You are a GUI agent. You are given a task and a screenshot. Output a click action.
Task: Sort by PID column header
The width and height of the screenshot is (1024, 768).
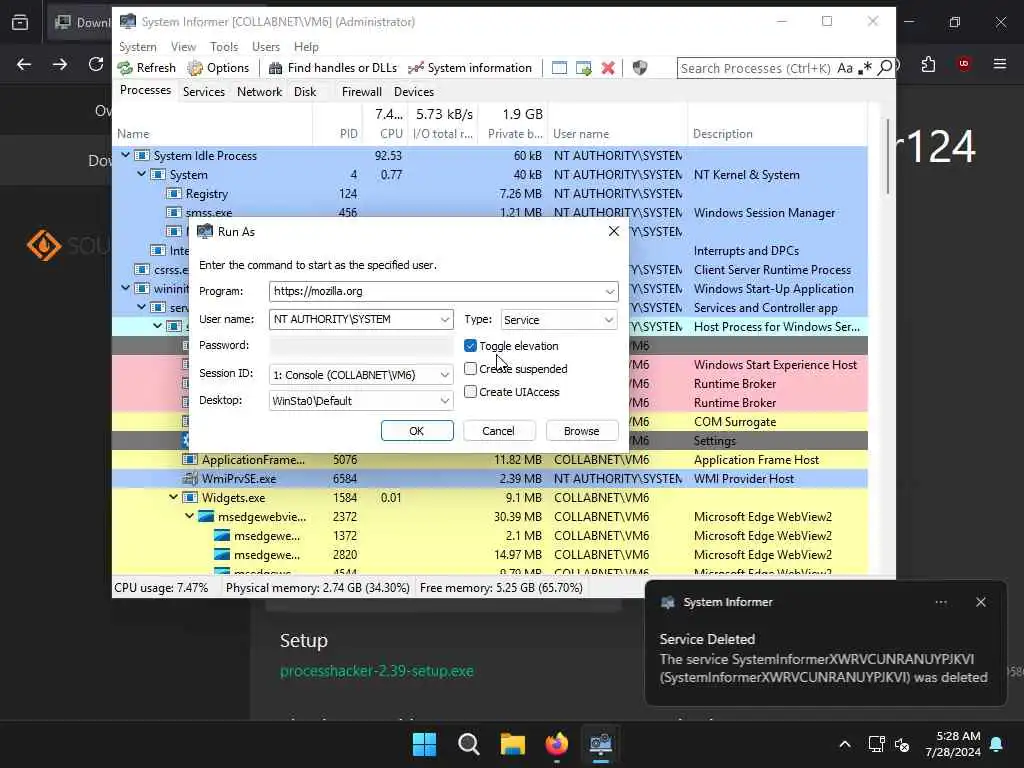coord(348,134)
